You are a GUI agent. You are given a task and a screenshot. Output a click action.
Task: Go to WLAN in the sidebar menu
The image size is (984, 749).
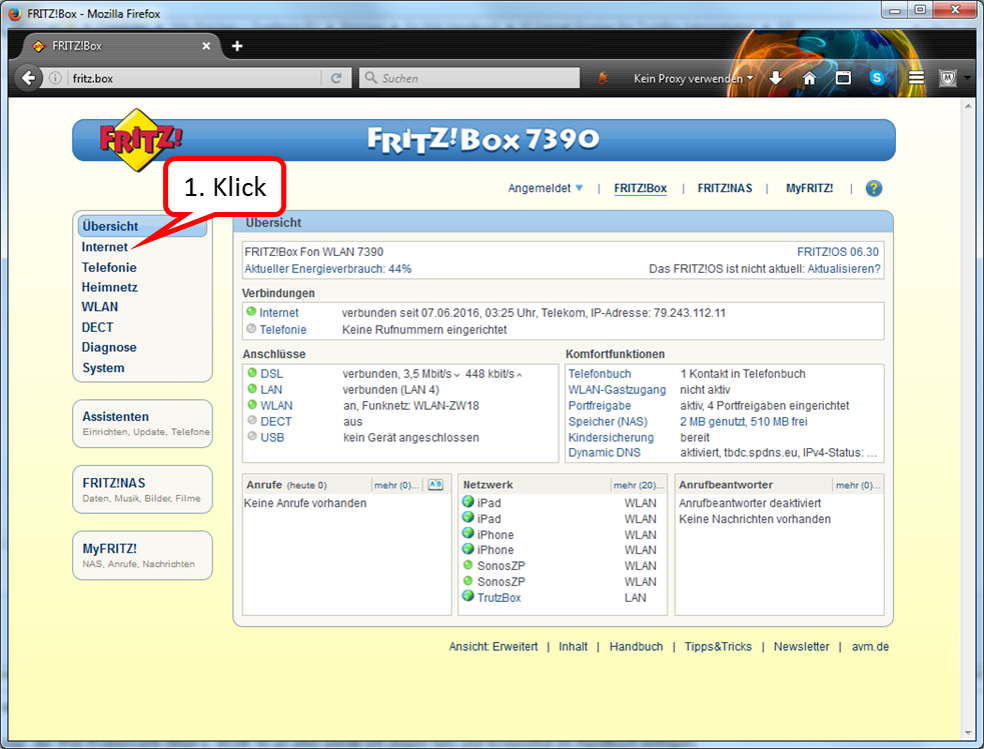(100, 307)
